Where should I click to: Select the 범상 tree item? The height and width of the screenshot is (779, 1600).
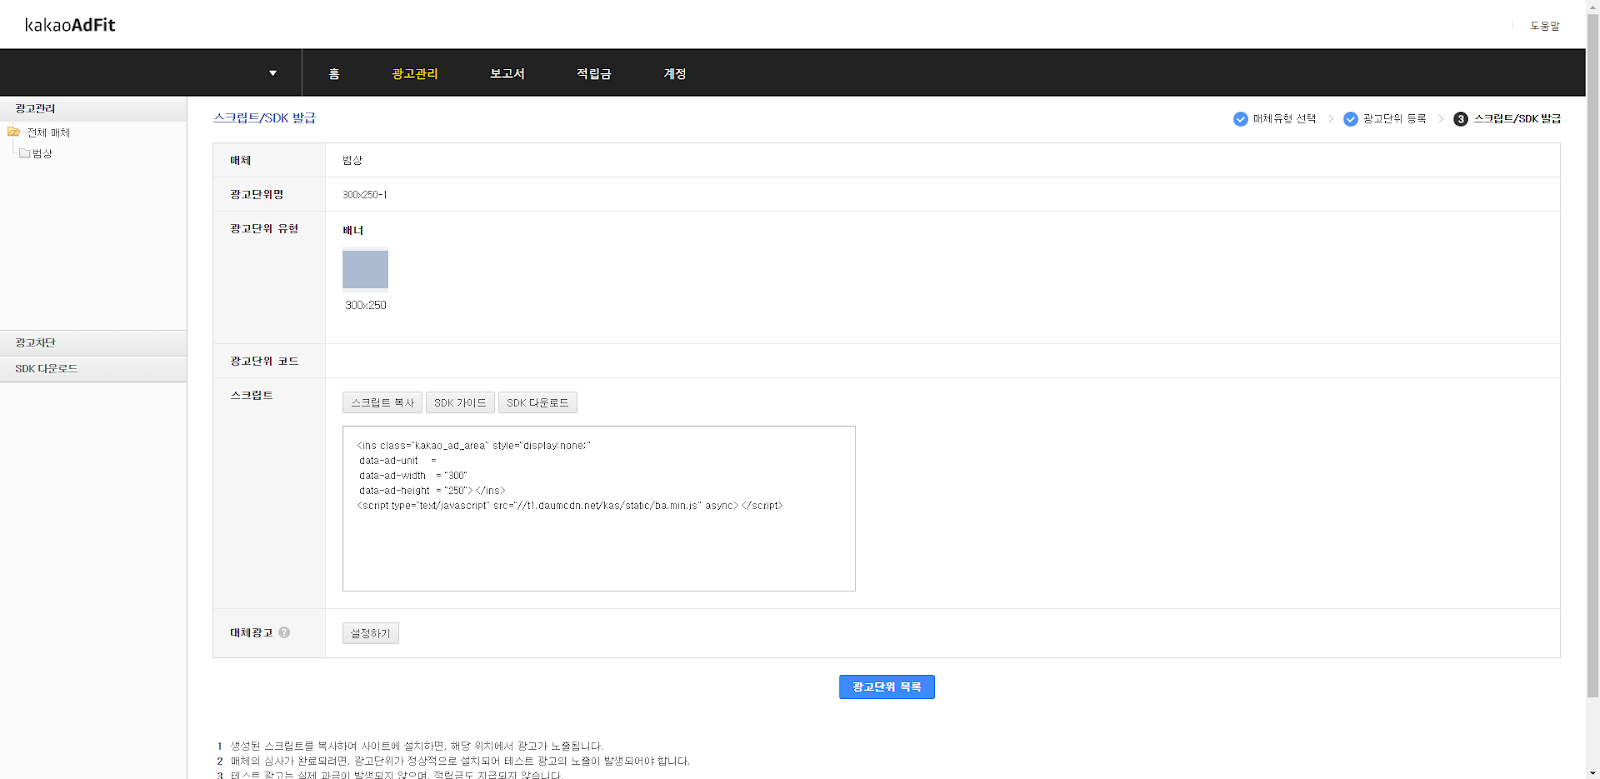42,154
